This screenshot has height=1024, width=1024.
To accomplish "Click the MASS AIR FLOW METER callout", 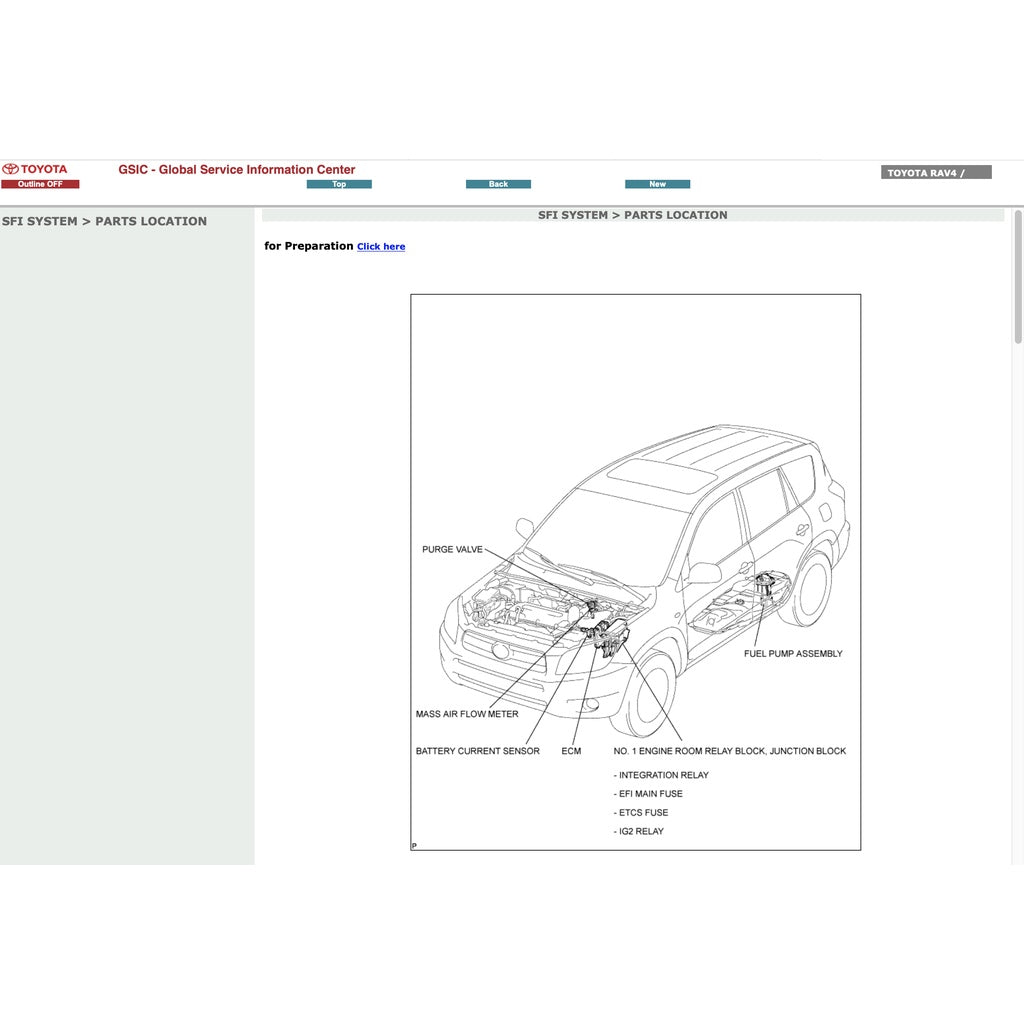I will pos(466,713).
